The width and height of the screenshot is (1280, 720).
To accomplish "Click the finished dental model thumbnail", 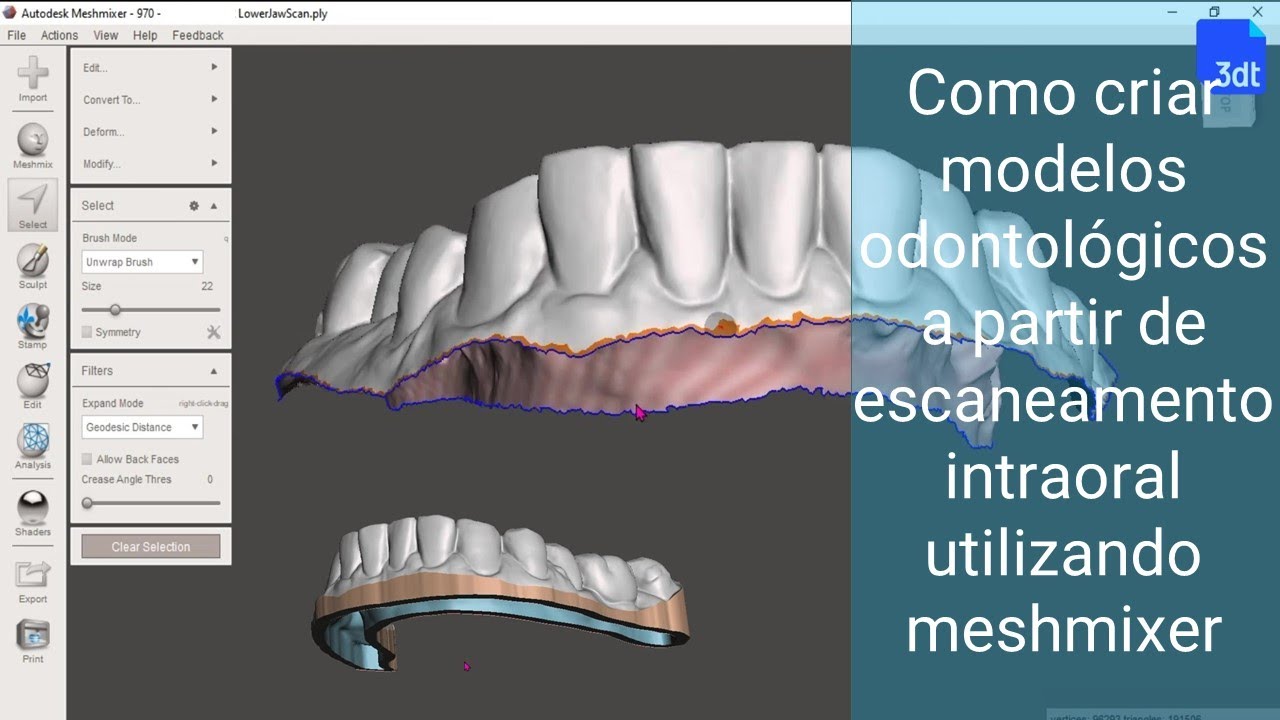I will [x=500, y=592].
